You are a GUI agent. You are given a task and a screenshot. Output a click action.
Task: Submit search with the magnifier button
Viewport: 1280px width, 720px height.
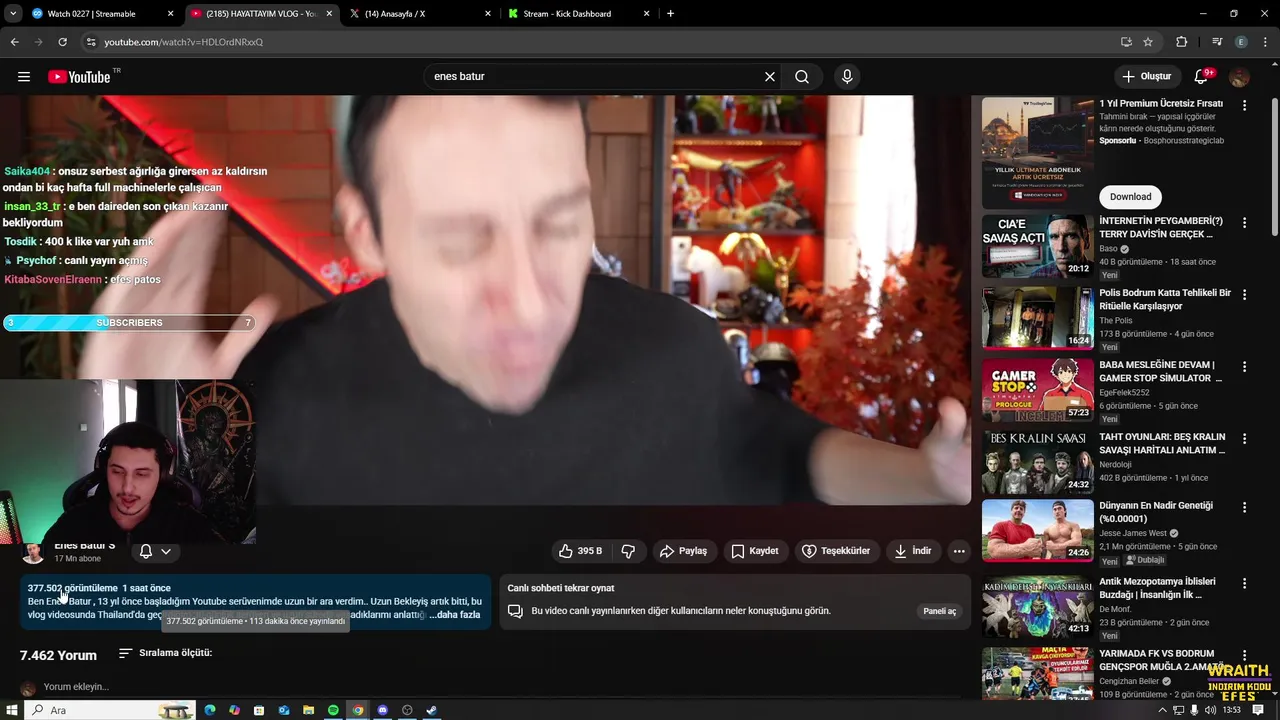[802, 77]
